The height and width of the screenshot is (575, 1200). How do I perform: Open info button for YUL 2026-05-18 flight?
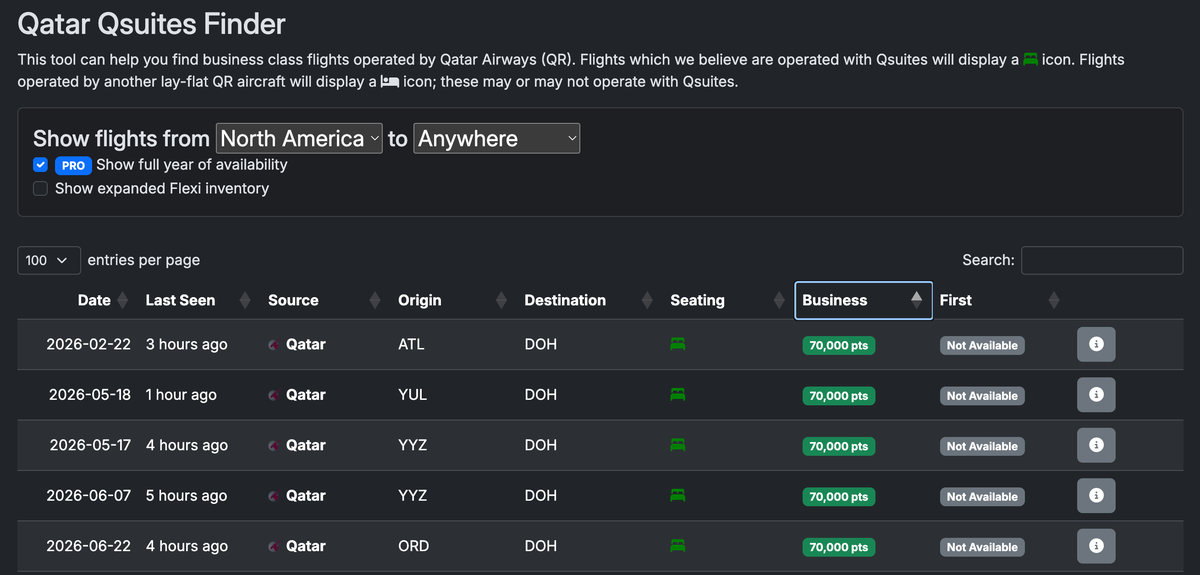[1096, 395]
